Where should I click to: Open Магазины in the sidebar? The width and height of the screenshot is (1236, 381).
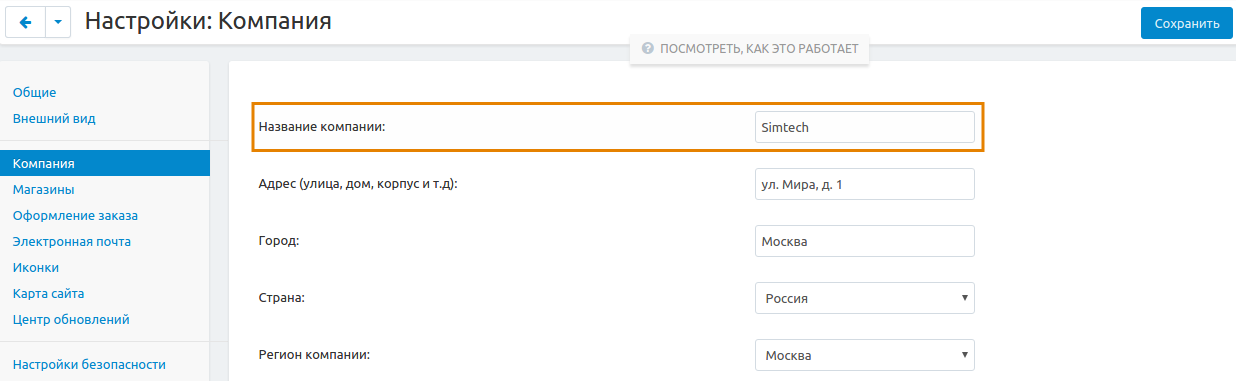43,189
